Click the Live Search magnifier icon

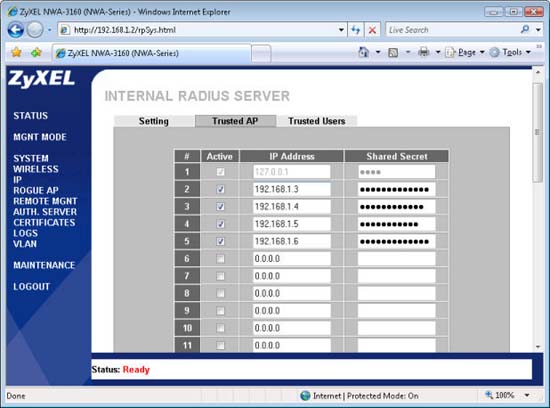[525, 29]
